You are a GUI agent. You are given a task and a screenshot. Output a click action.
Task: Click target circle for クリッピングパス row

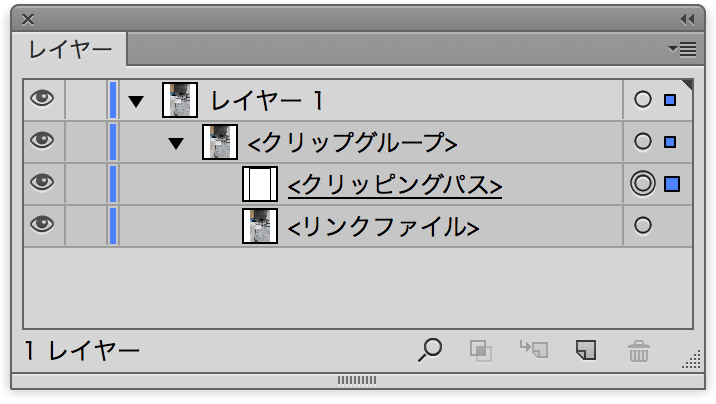click(x=642, y=184)
